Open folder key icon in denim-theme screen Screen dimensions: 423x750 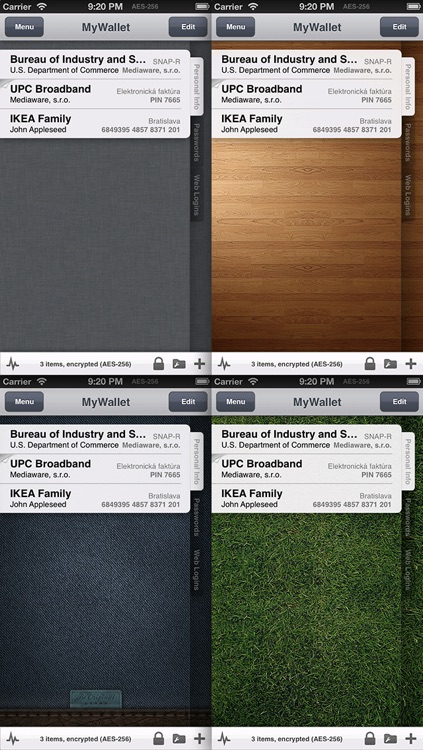pyautogui.click(x=179, y=739)
